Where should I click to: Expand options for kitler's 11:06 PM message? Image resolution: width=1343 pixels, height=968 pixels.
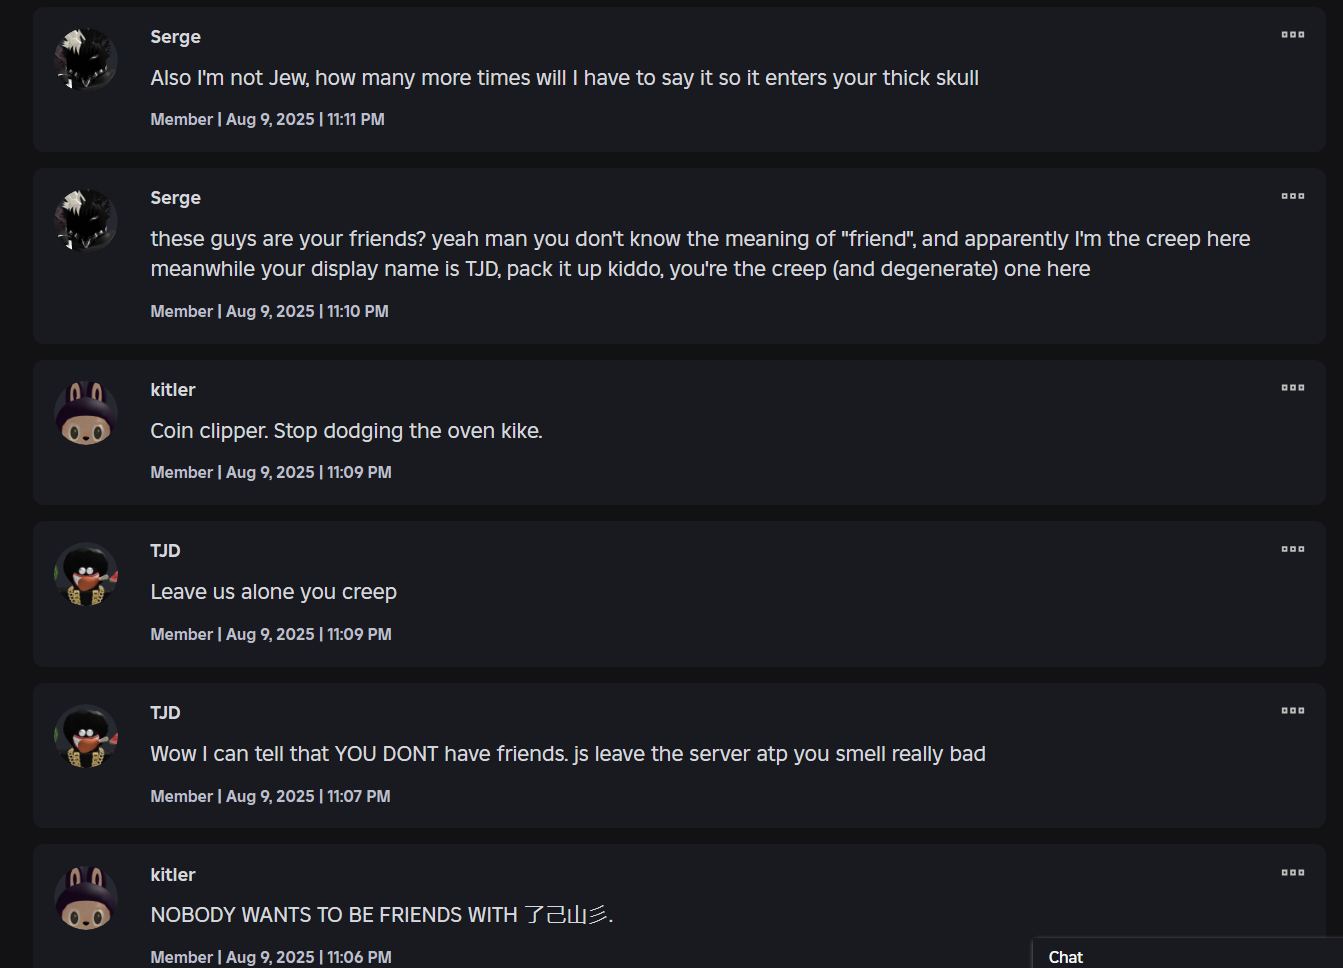point(1292,873)
